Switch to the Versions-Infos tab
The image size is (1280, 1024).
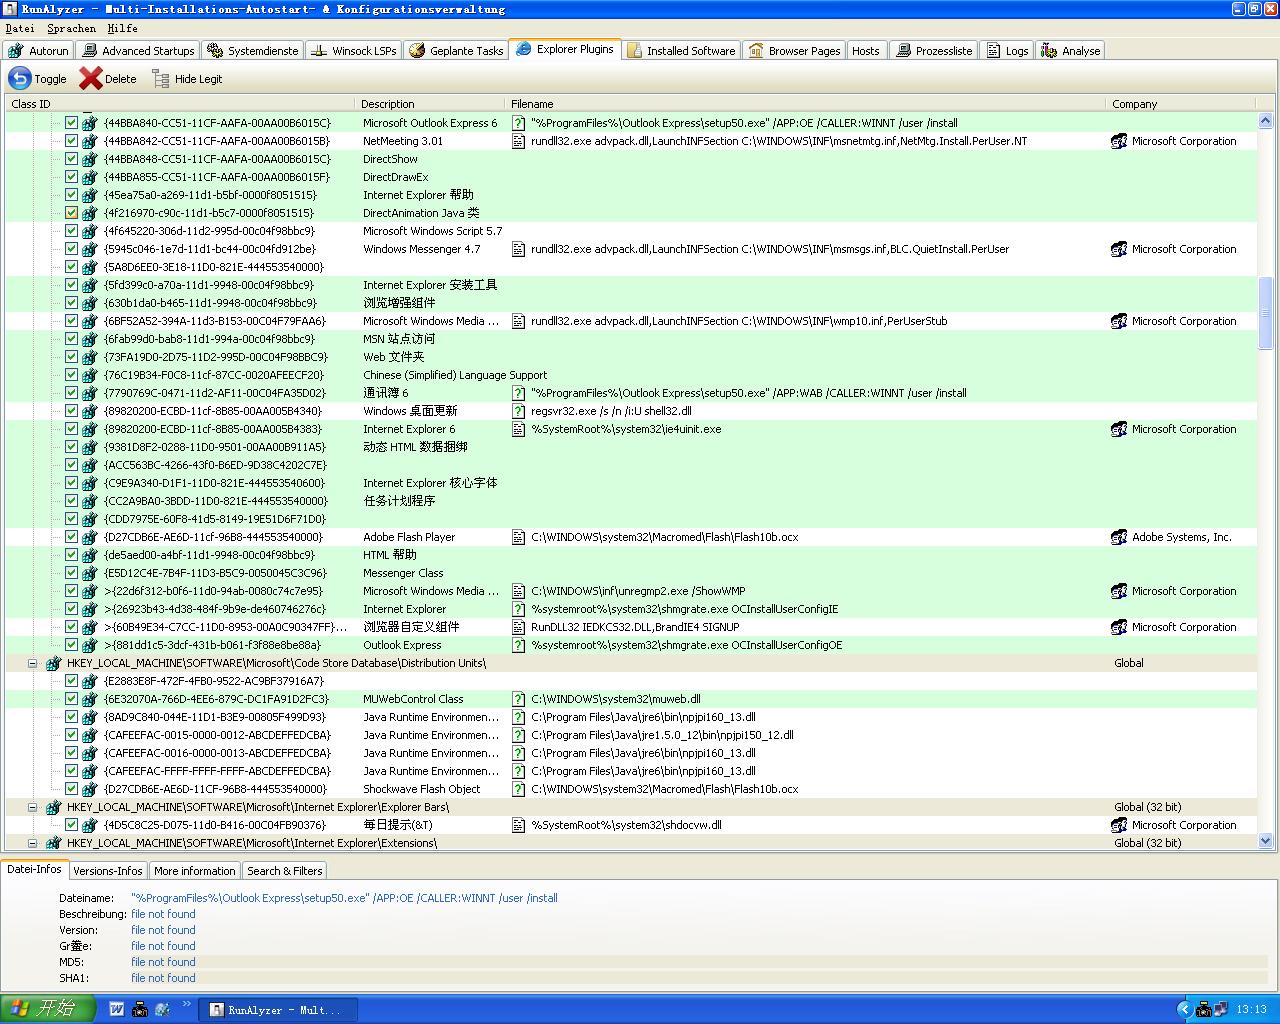coord(108,871)
